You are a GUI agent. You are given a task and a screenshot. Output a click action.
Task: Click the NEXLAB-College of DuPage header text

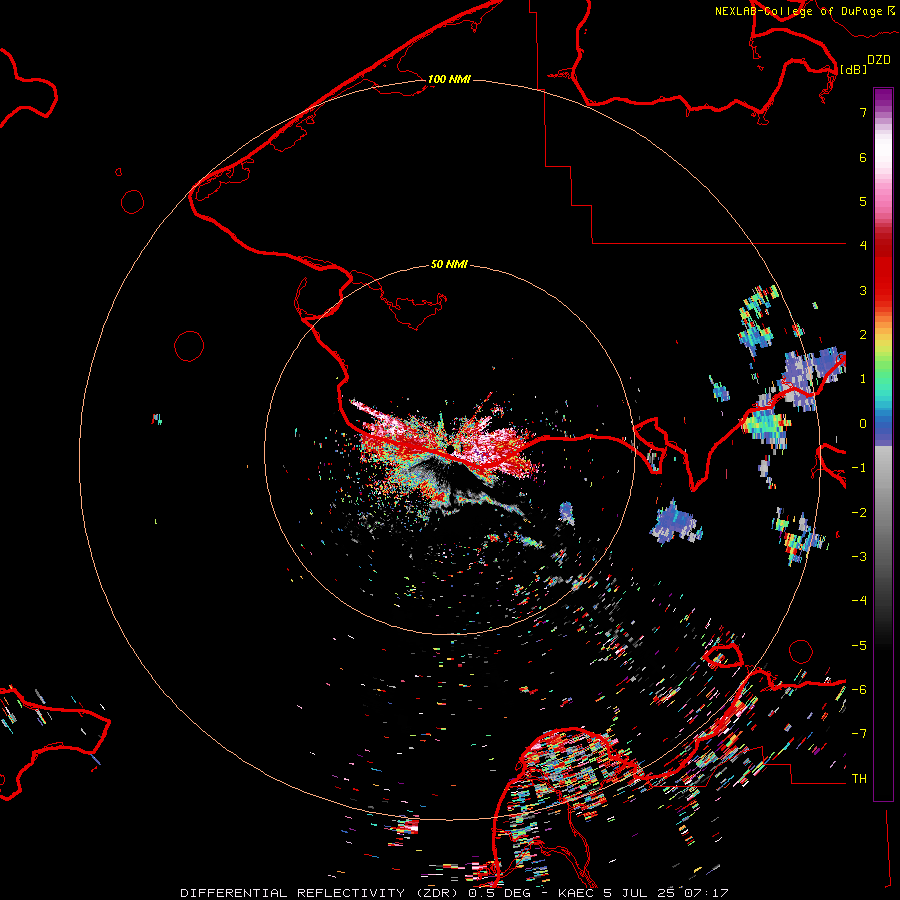coord(805,11)
